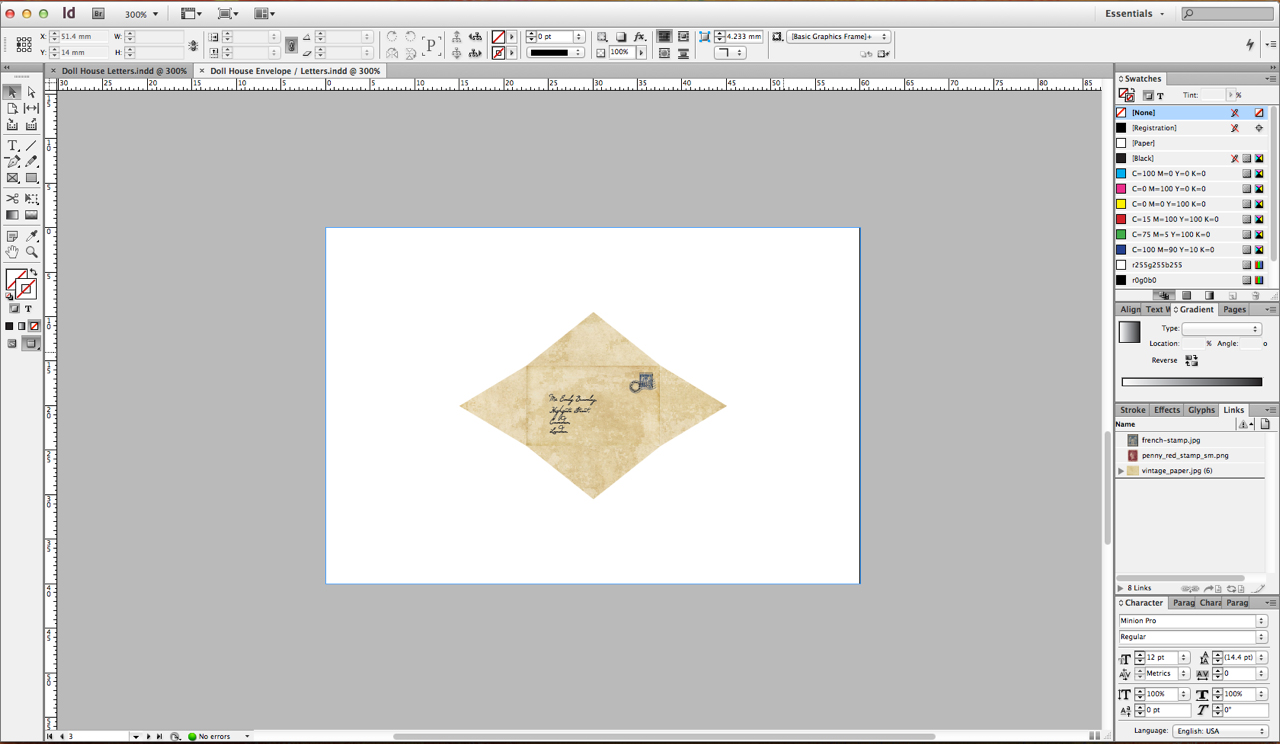
Task: Select the Gradient Swatch tool
Action: click(12, 215)
